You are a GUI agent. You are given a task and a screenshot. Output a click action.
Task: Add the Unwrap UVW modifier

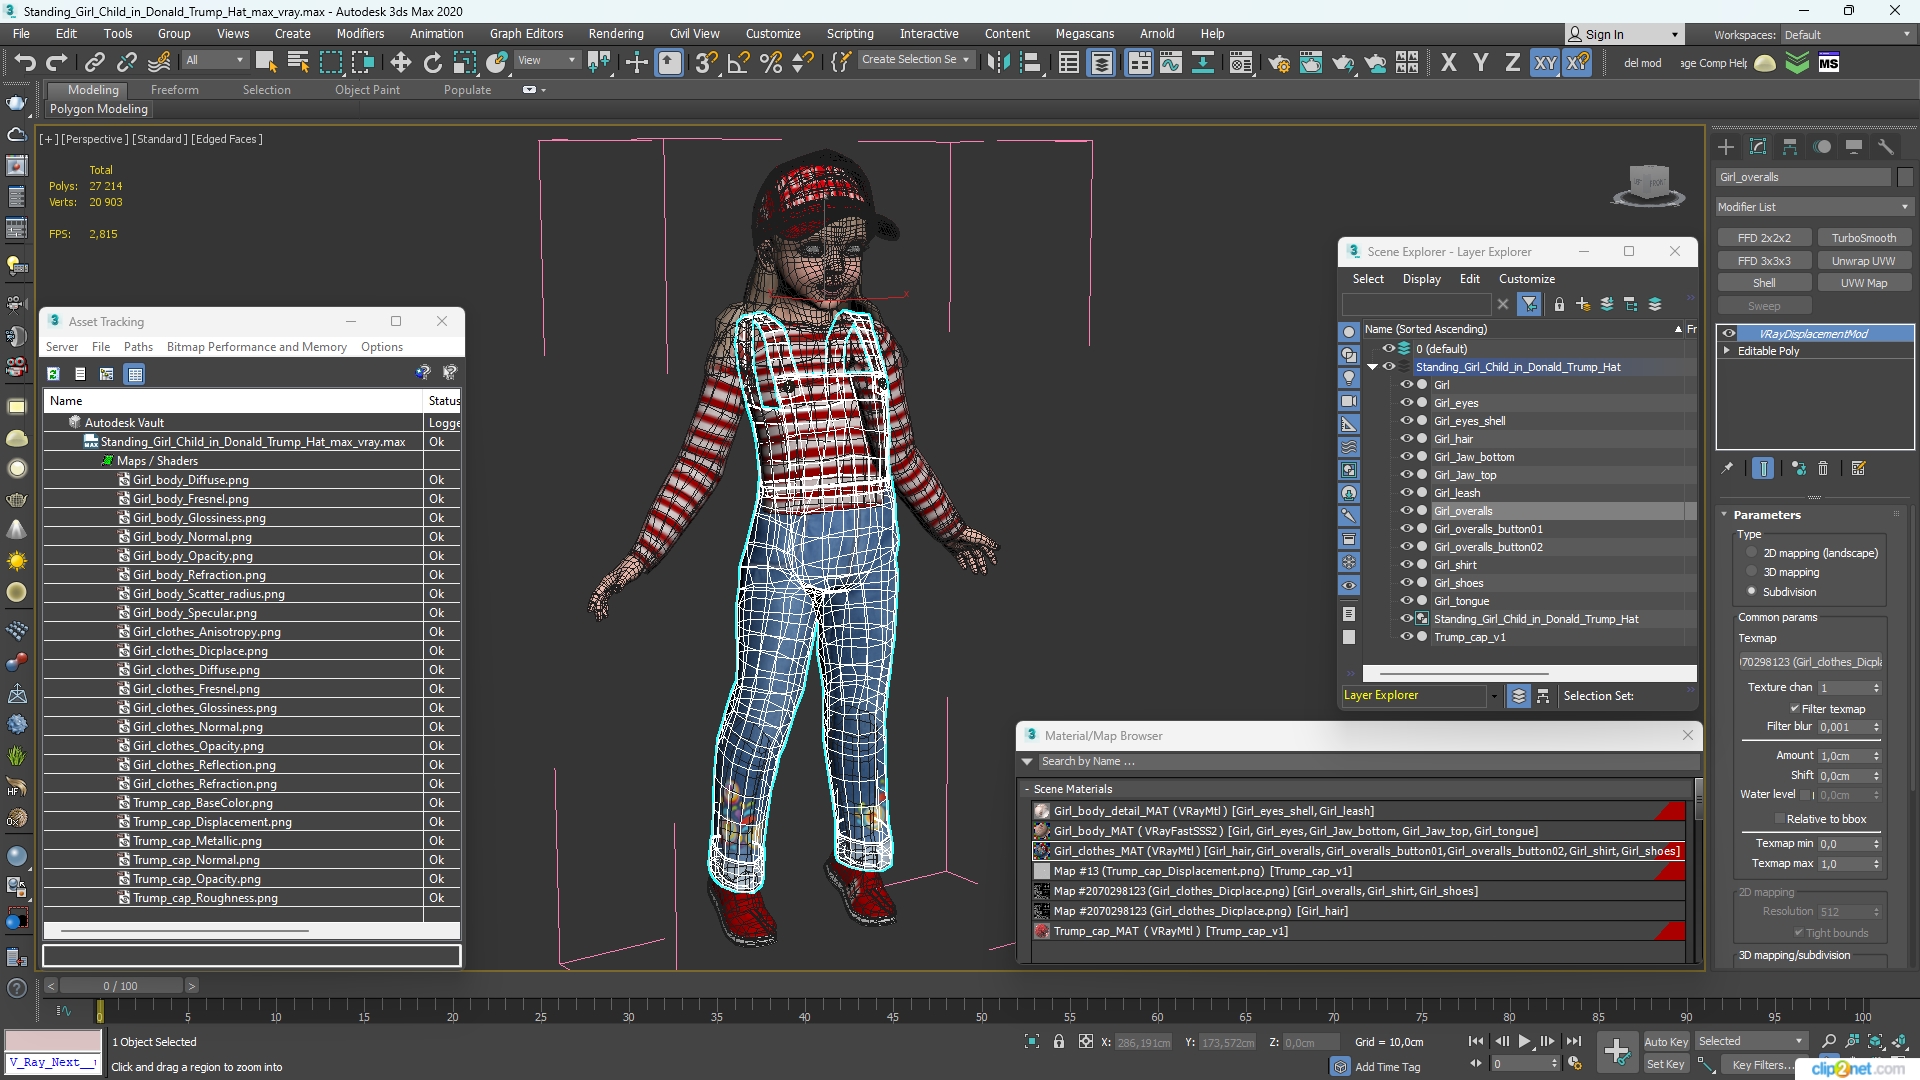[x=1863, y=261]
